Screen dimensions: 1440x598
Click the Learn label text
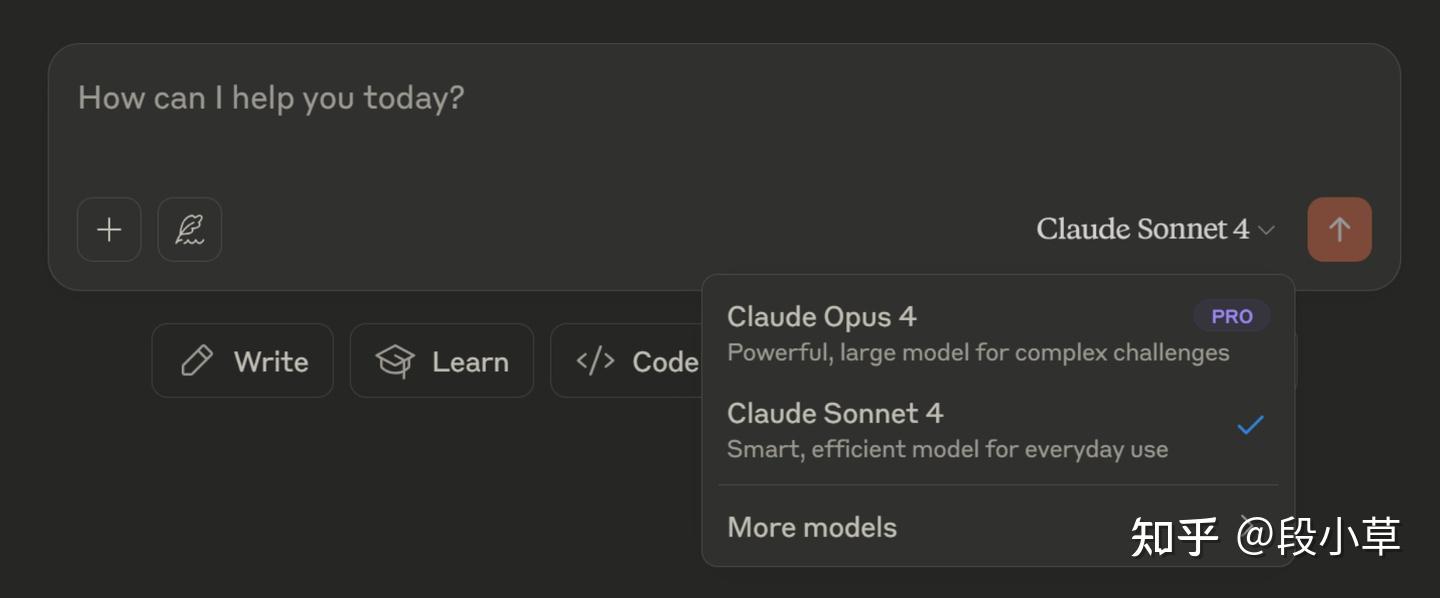tap(470, 361)
